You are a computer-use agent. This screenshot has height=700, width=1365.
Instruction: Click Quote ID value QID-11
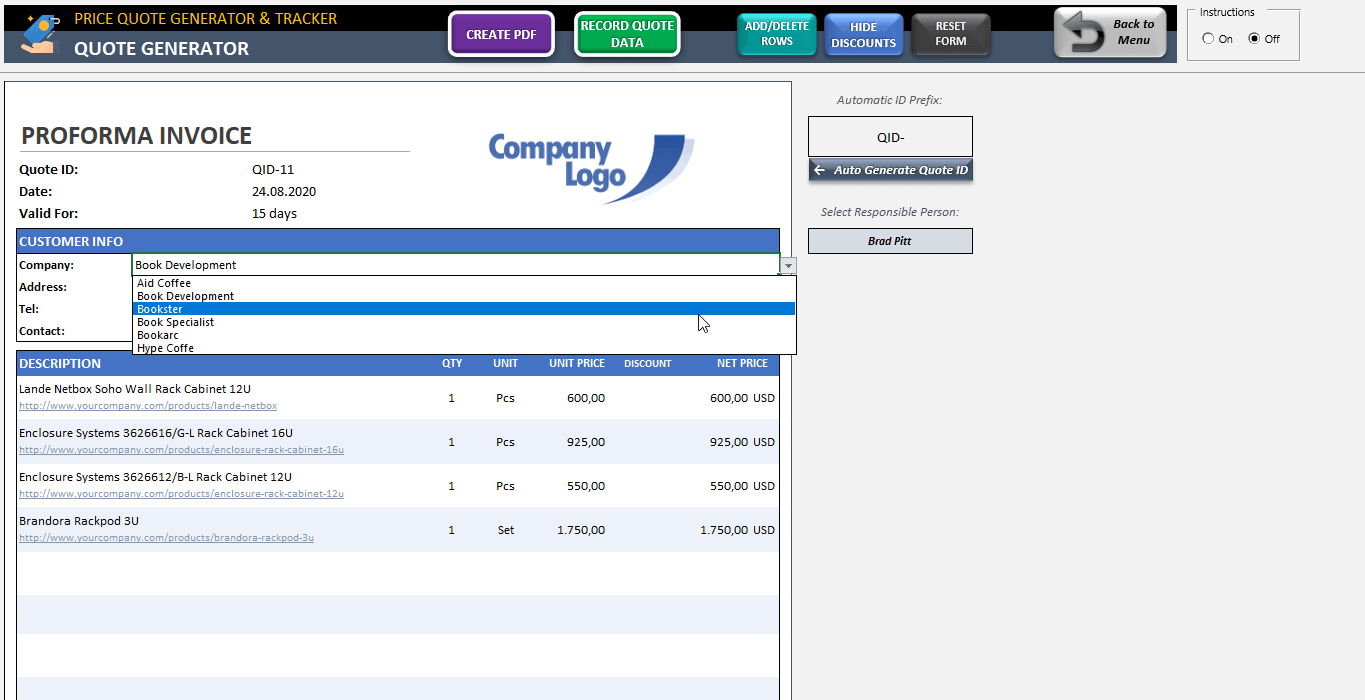(273, 170)
